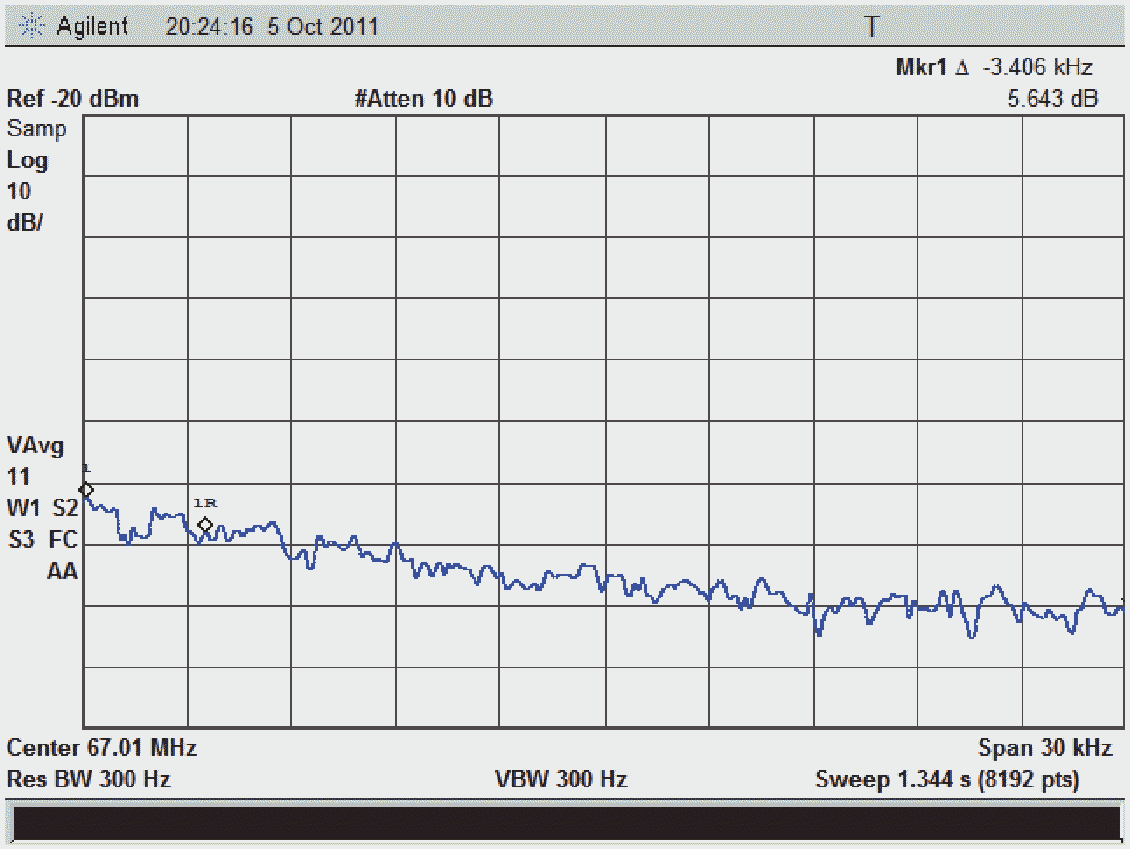Click the T trigger indicator at top
Screen dimensions: 1130x849
tap(872, 26)
